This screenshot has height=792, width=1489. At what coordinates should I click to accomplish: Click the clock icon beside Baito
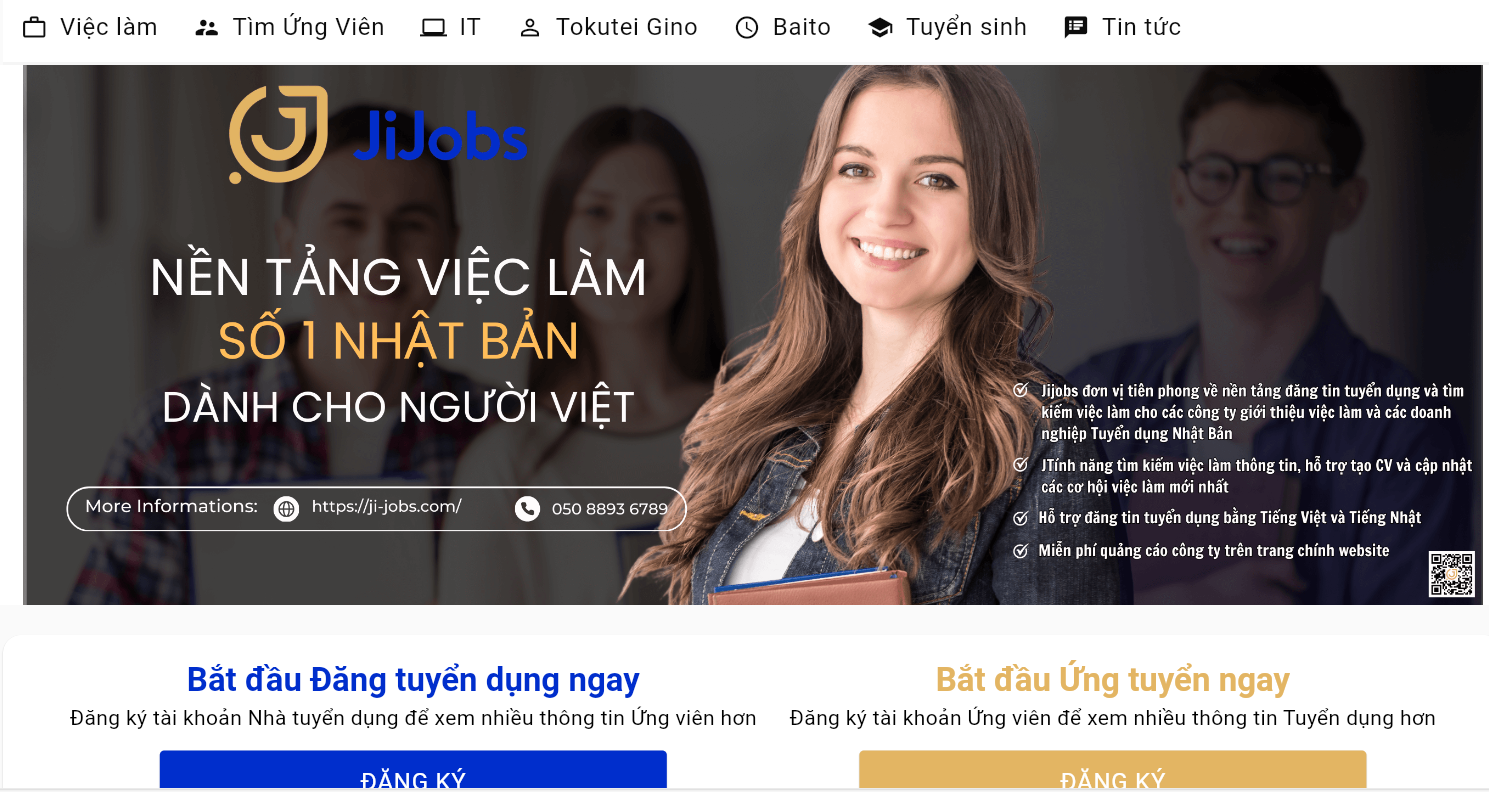point(747,28)
